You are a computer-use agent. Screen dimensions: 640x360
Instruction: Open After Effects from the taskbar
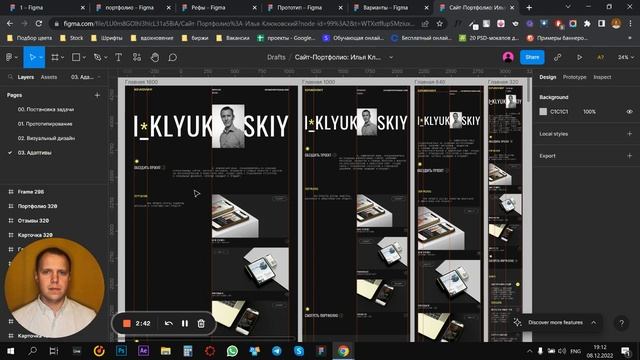pos(143,351)
